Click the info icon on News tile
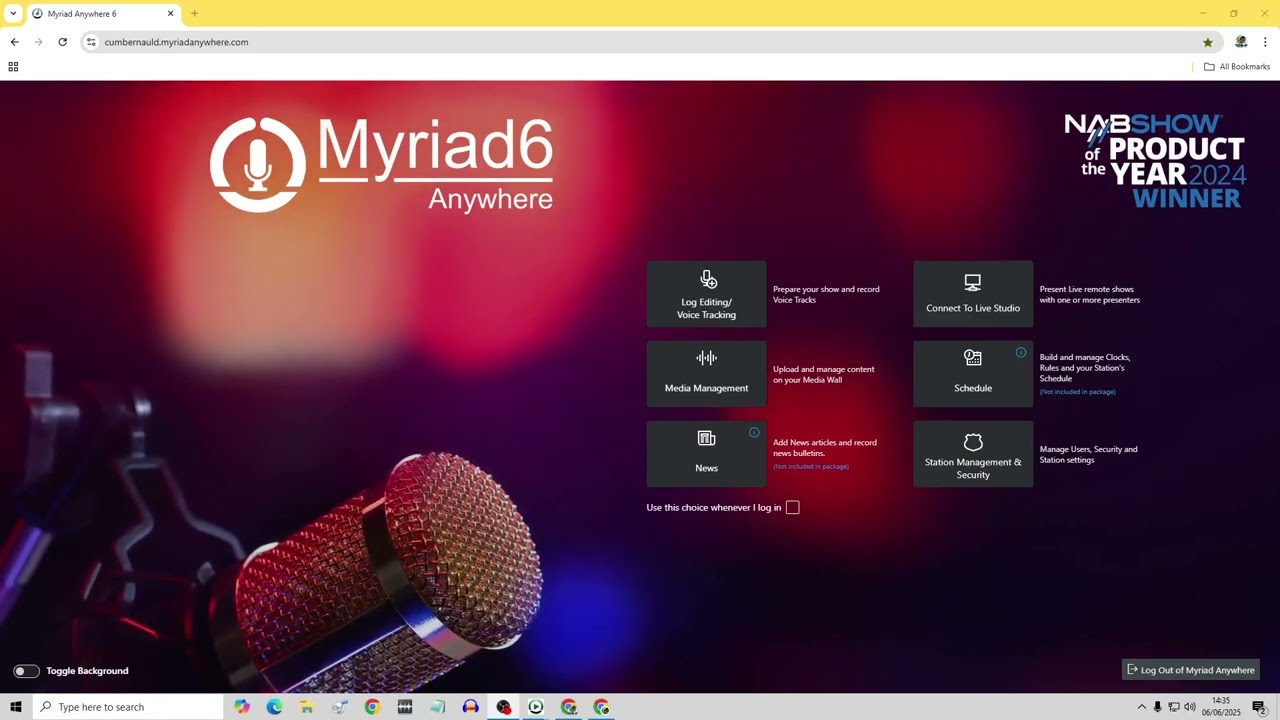This screenshot has height=720, width=1280. point(754,432)
